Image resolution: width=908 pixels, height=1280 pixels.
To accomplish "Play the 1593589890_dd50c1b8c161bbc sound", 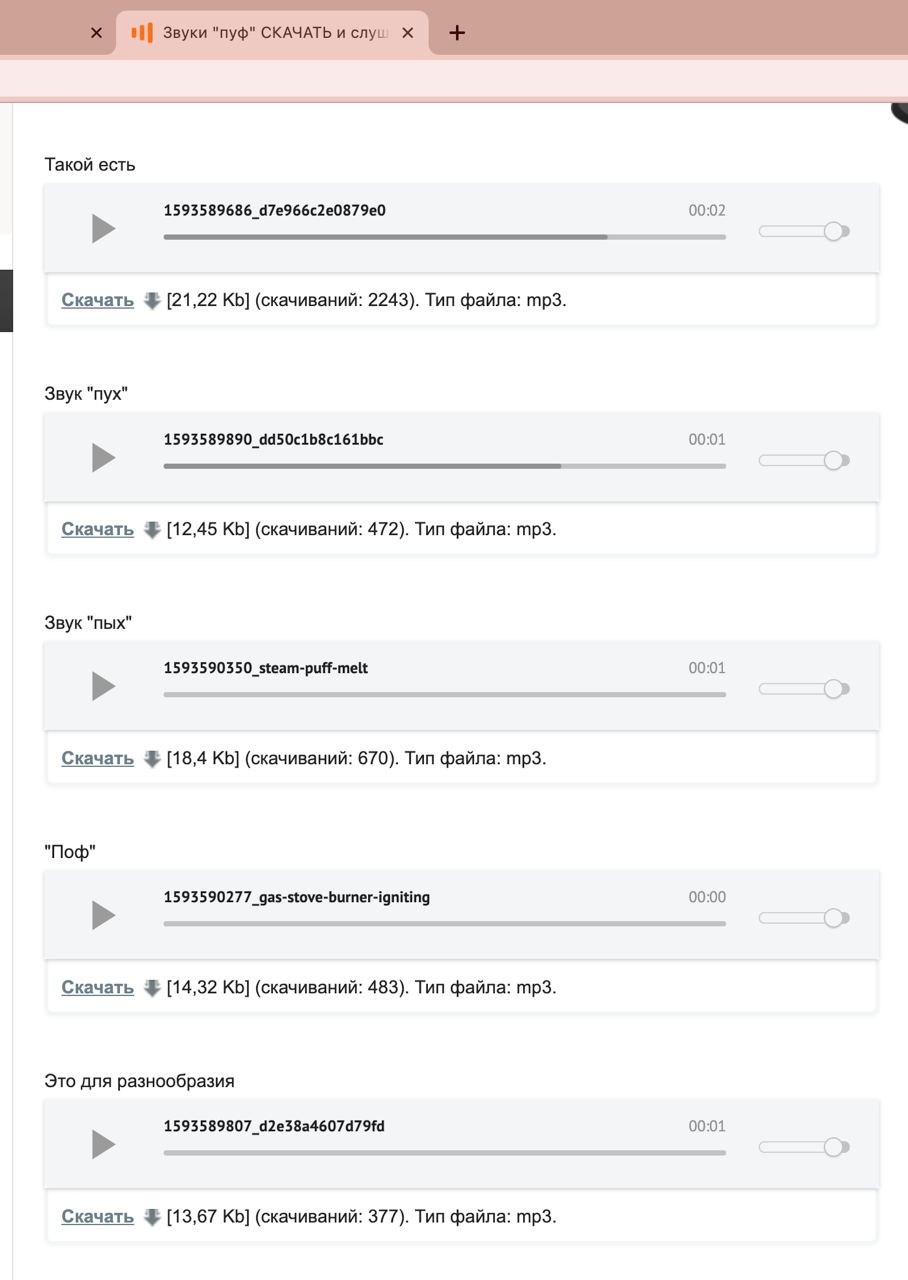I will click(103, 458).
